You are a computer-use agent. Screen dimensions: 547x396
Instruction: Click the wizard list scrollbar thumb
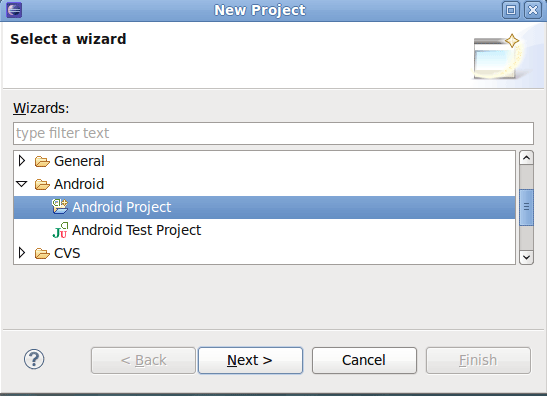pyautogui.click(x=526, y=207)
